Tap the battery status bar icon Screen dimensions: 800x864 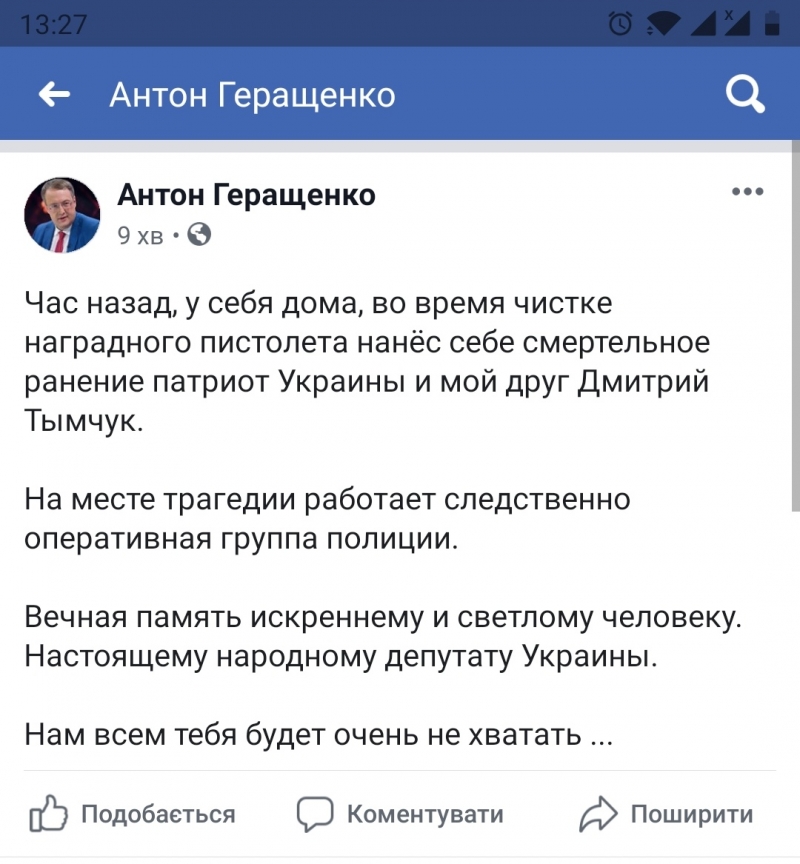click(772, 22)
